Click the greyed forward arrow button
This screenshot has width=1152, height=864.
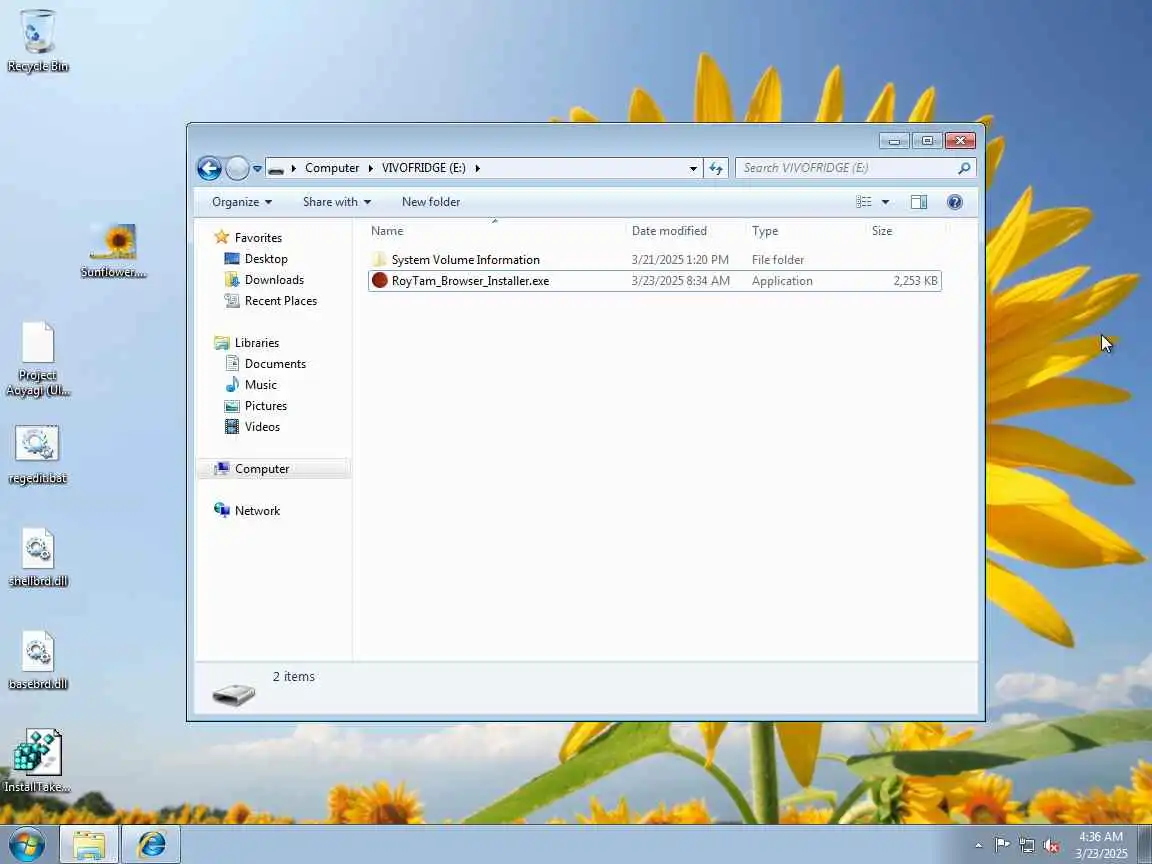pyautogui.click(x=237, y=168)
